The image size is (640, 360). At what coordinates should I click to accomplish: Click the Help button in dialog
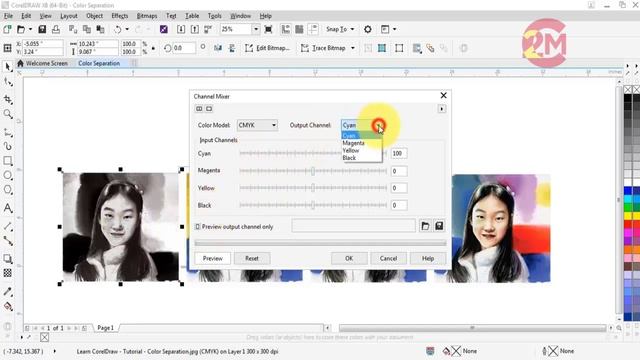428,258
